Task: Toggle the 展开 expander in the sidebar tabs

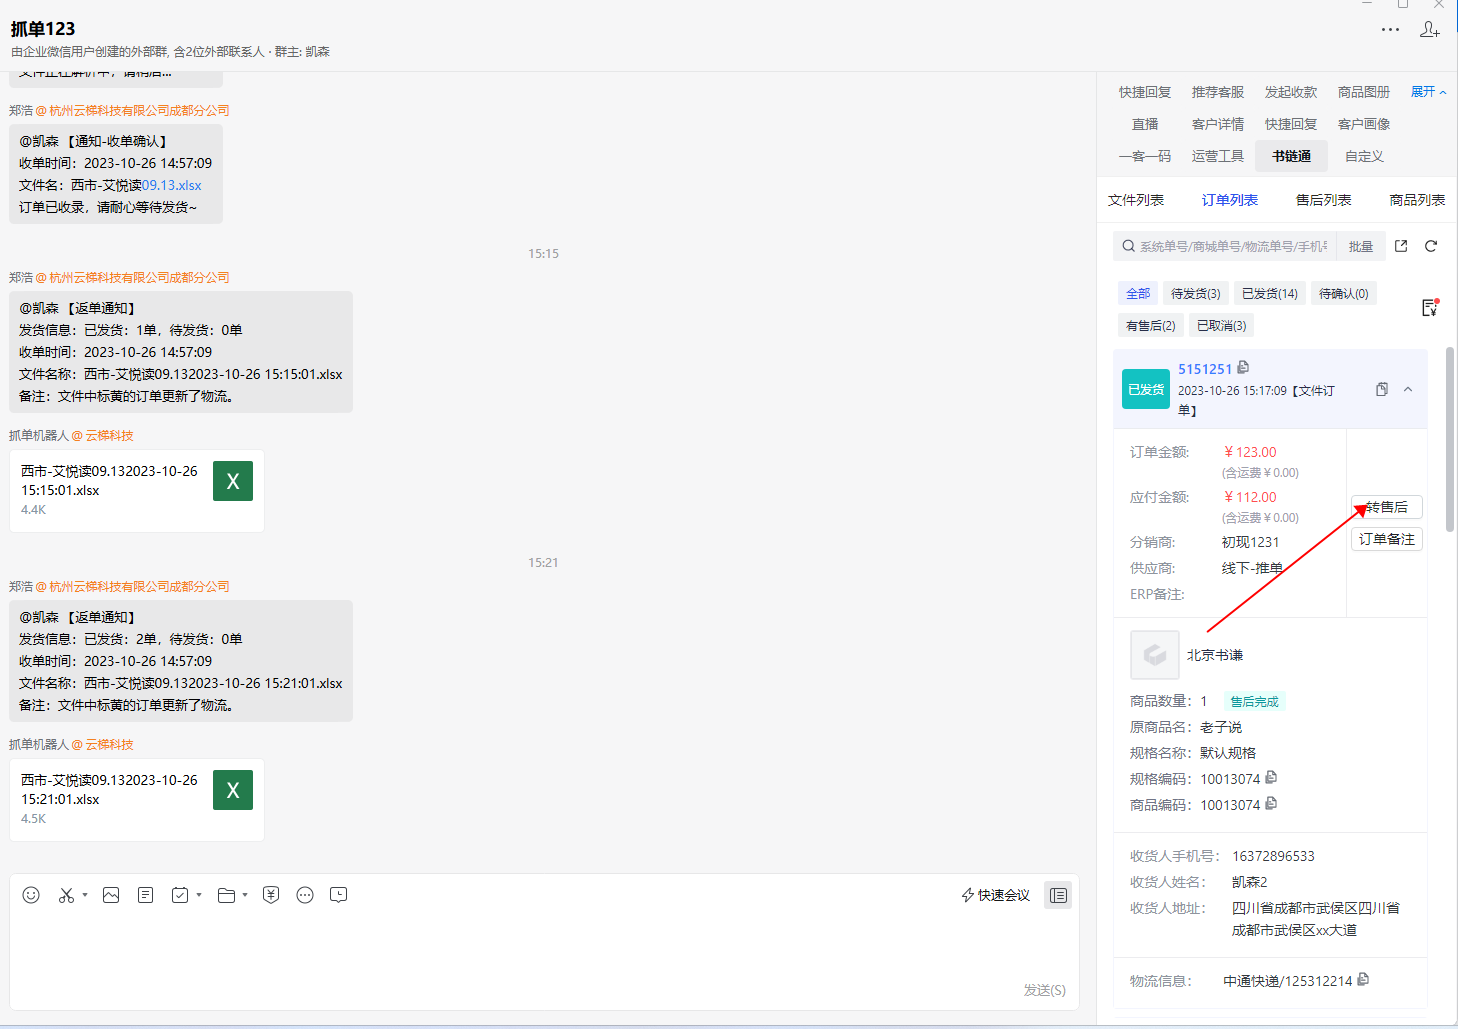Action: [1429, 91]
